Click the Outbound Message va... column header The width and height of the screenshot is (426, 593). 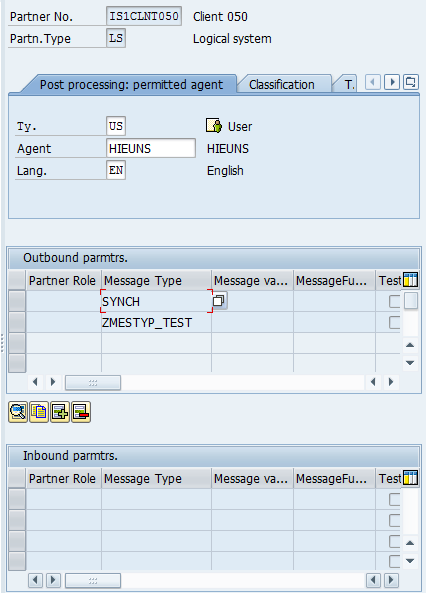(x=252, y=281)
